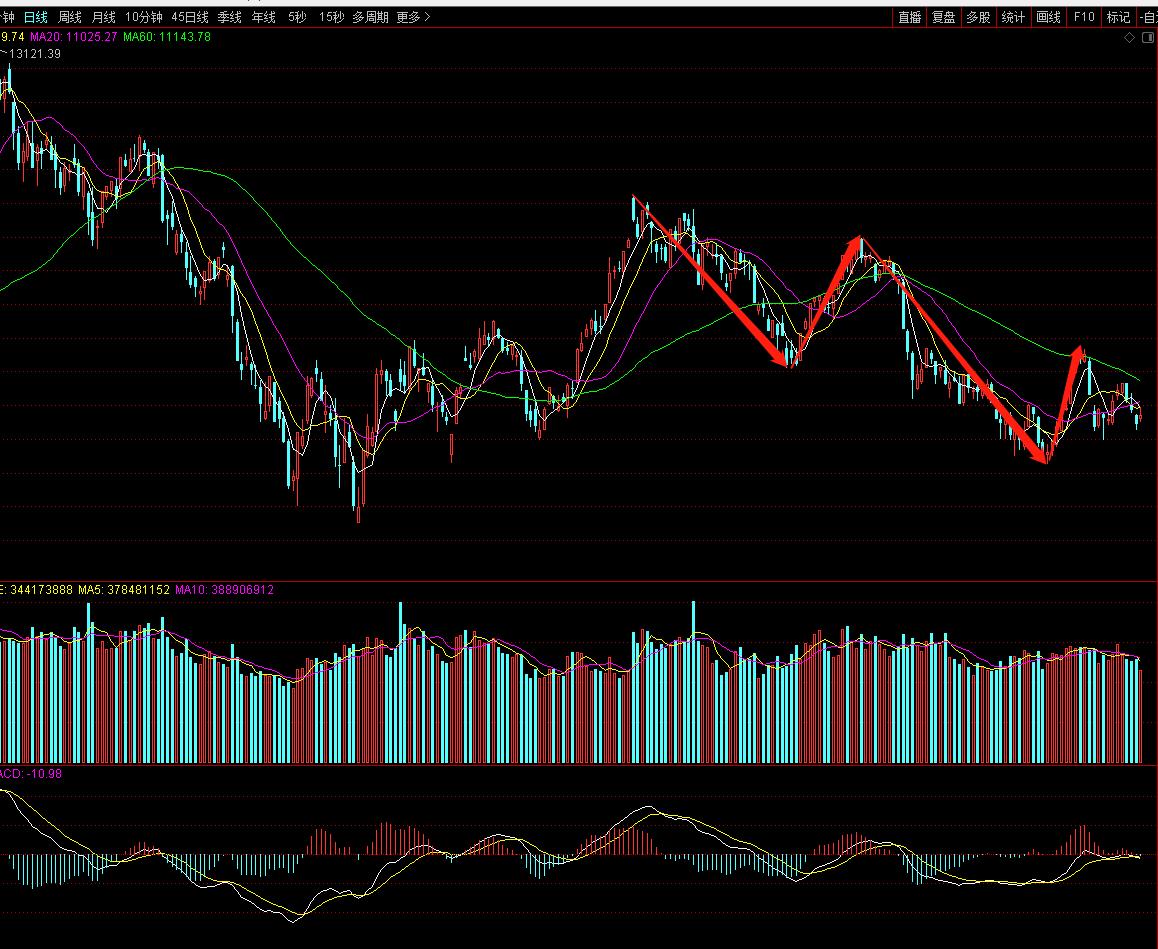Select the 5秒 period tab
1158x949 pixels.
coord(298,17)
